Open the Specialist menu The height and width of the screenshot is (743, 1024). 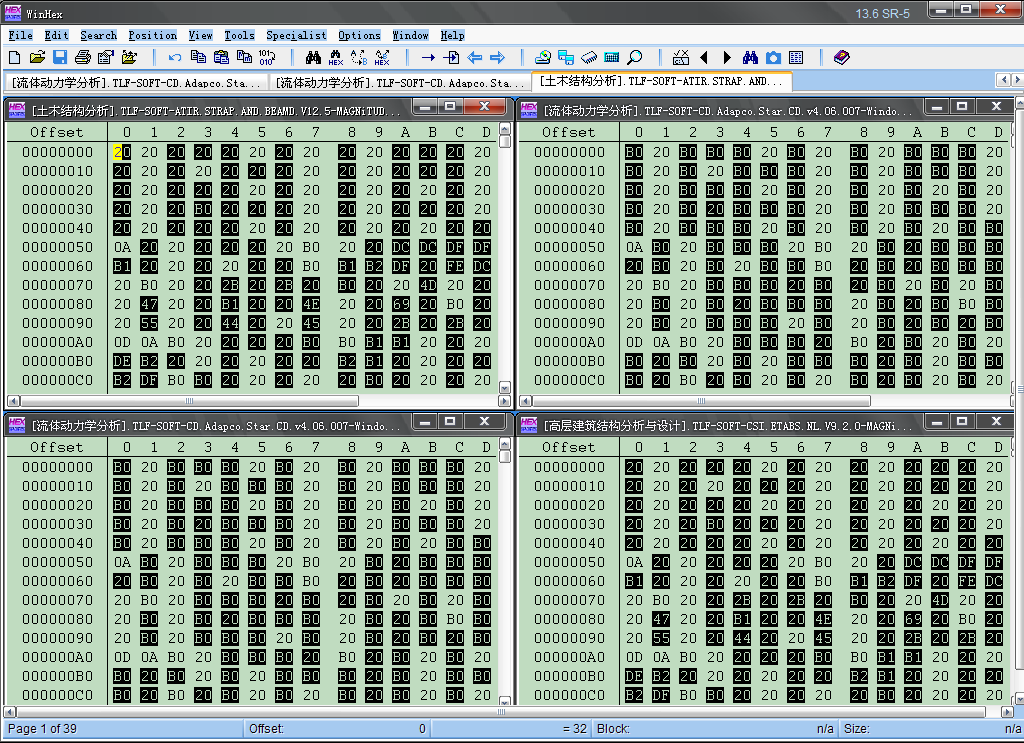point(296,35)
